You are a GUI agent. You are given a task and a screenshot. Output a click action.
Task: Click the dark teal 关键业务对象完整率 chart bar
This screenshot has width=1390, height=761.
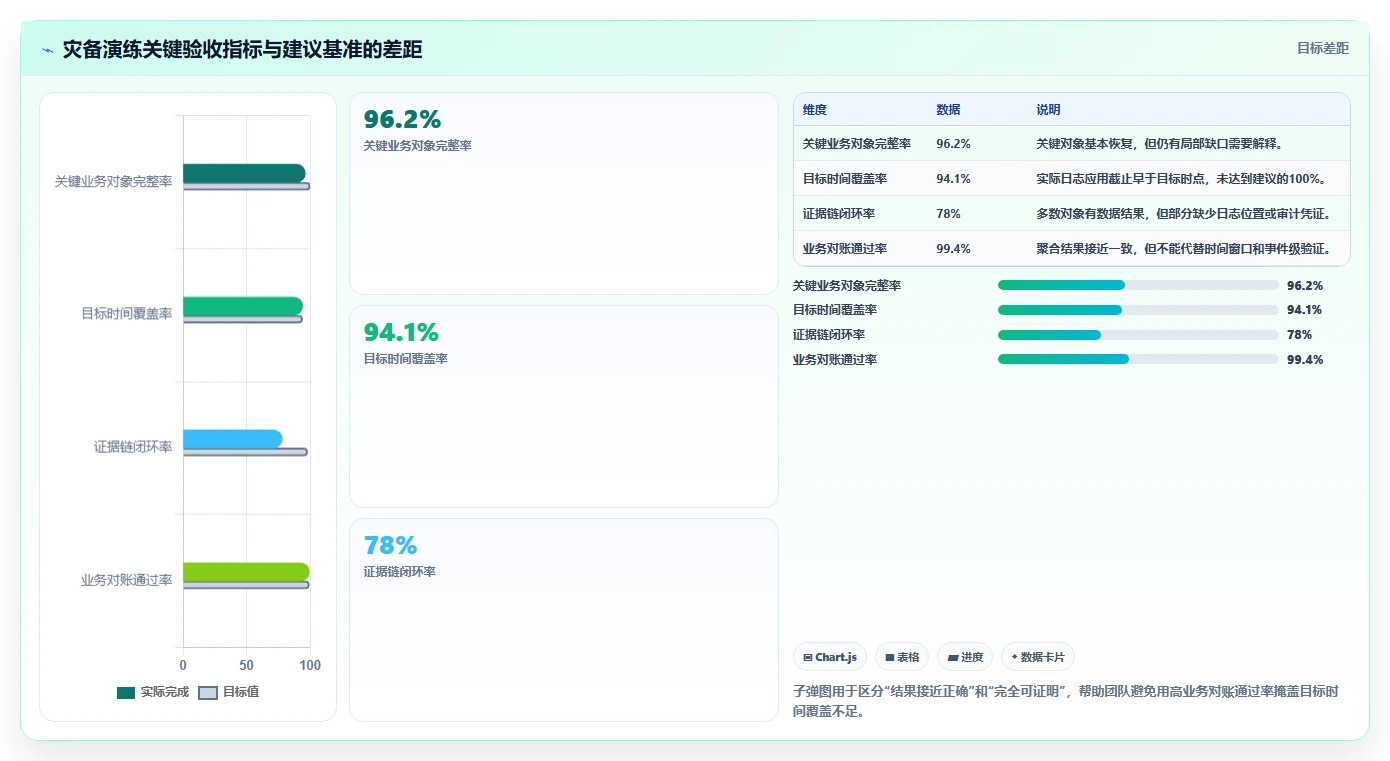(244, 173)
